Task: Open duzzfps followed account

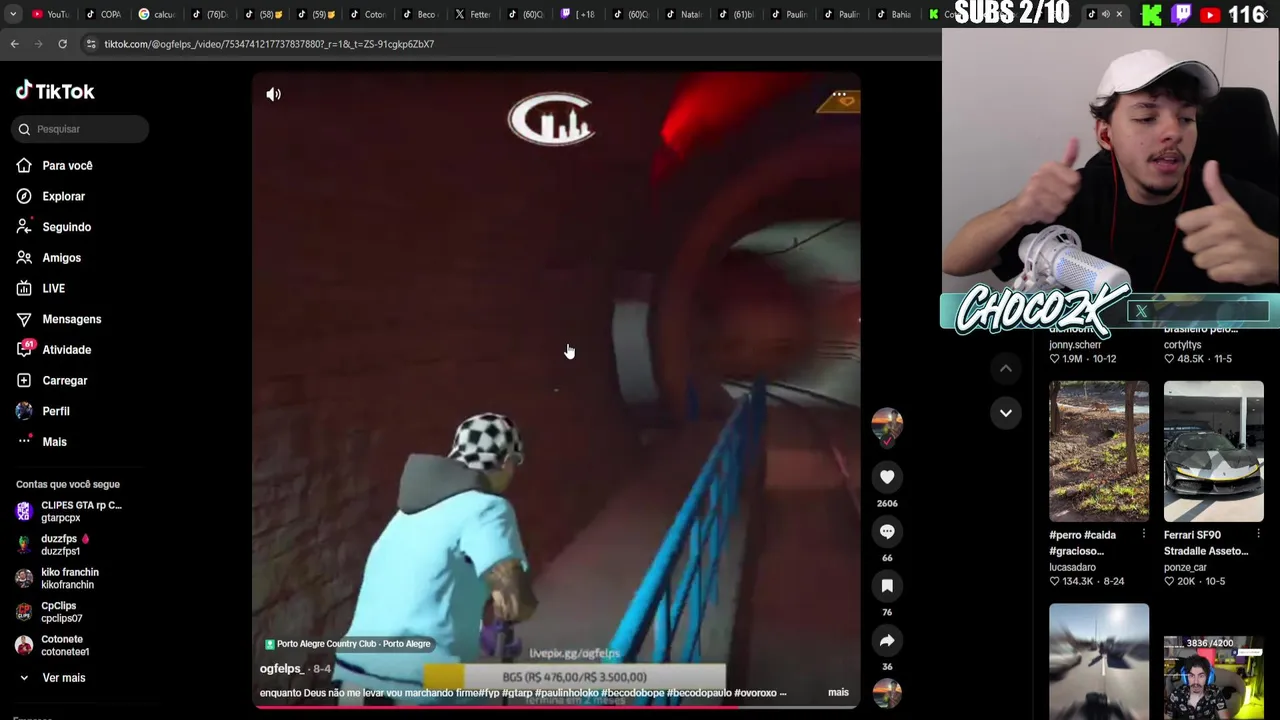Action: [x=55, y=545]
